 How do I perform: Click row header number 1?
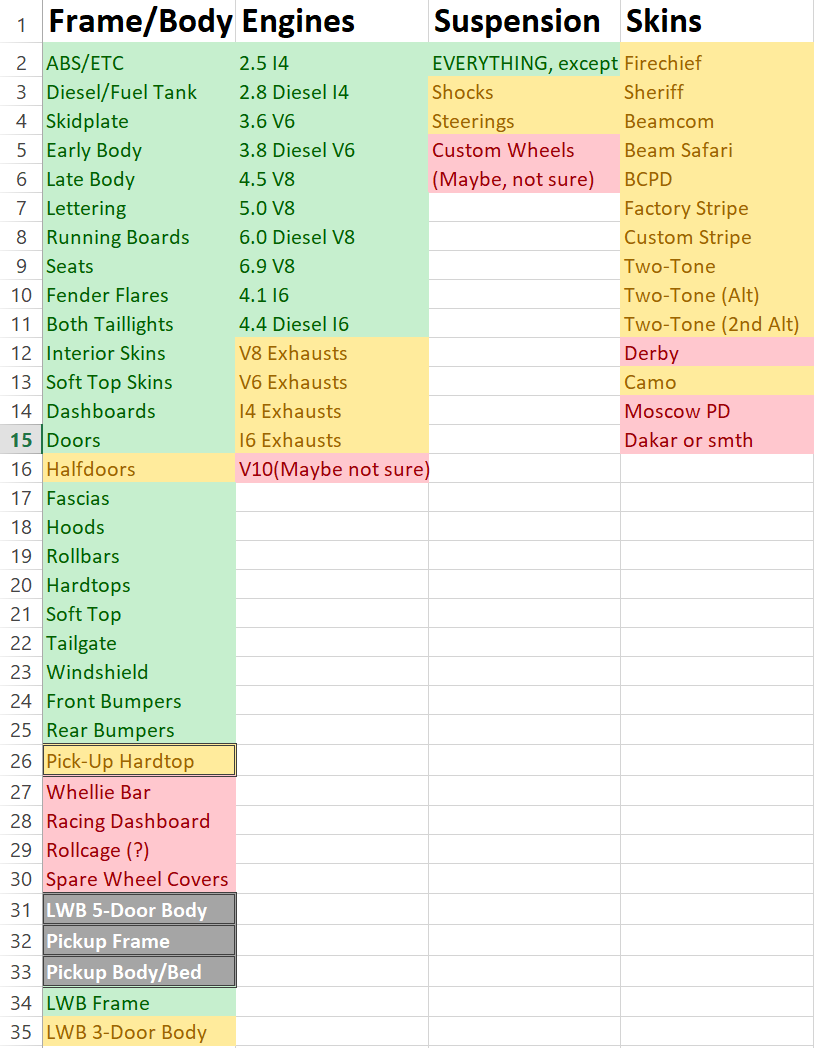click(x=21, y=25)
